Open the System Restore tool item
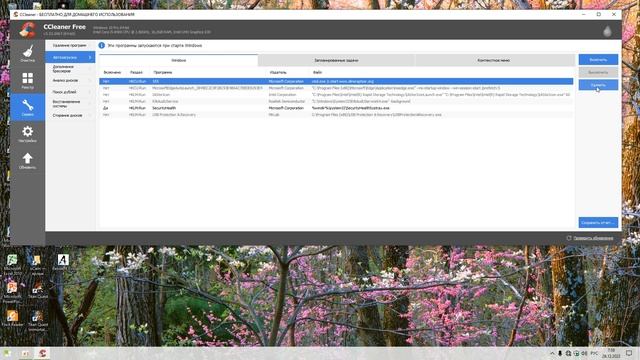 (70, 104)
